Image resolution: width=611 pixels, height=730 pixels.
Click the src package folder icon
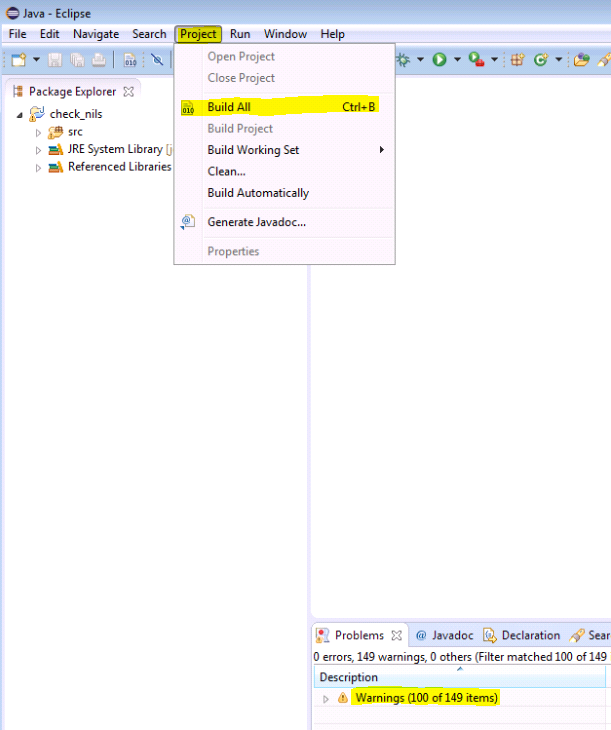(55, 132)
